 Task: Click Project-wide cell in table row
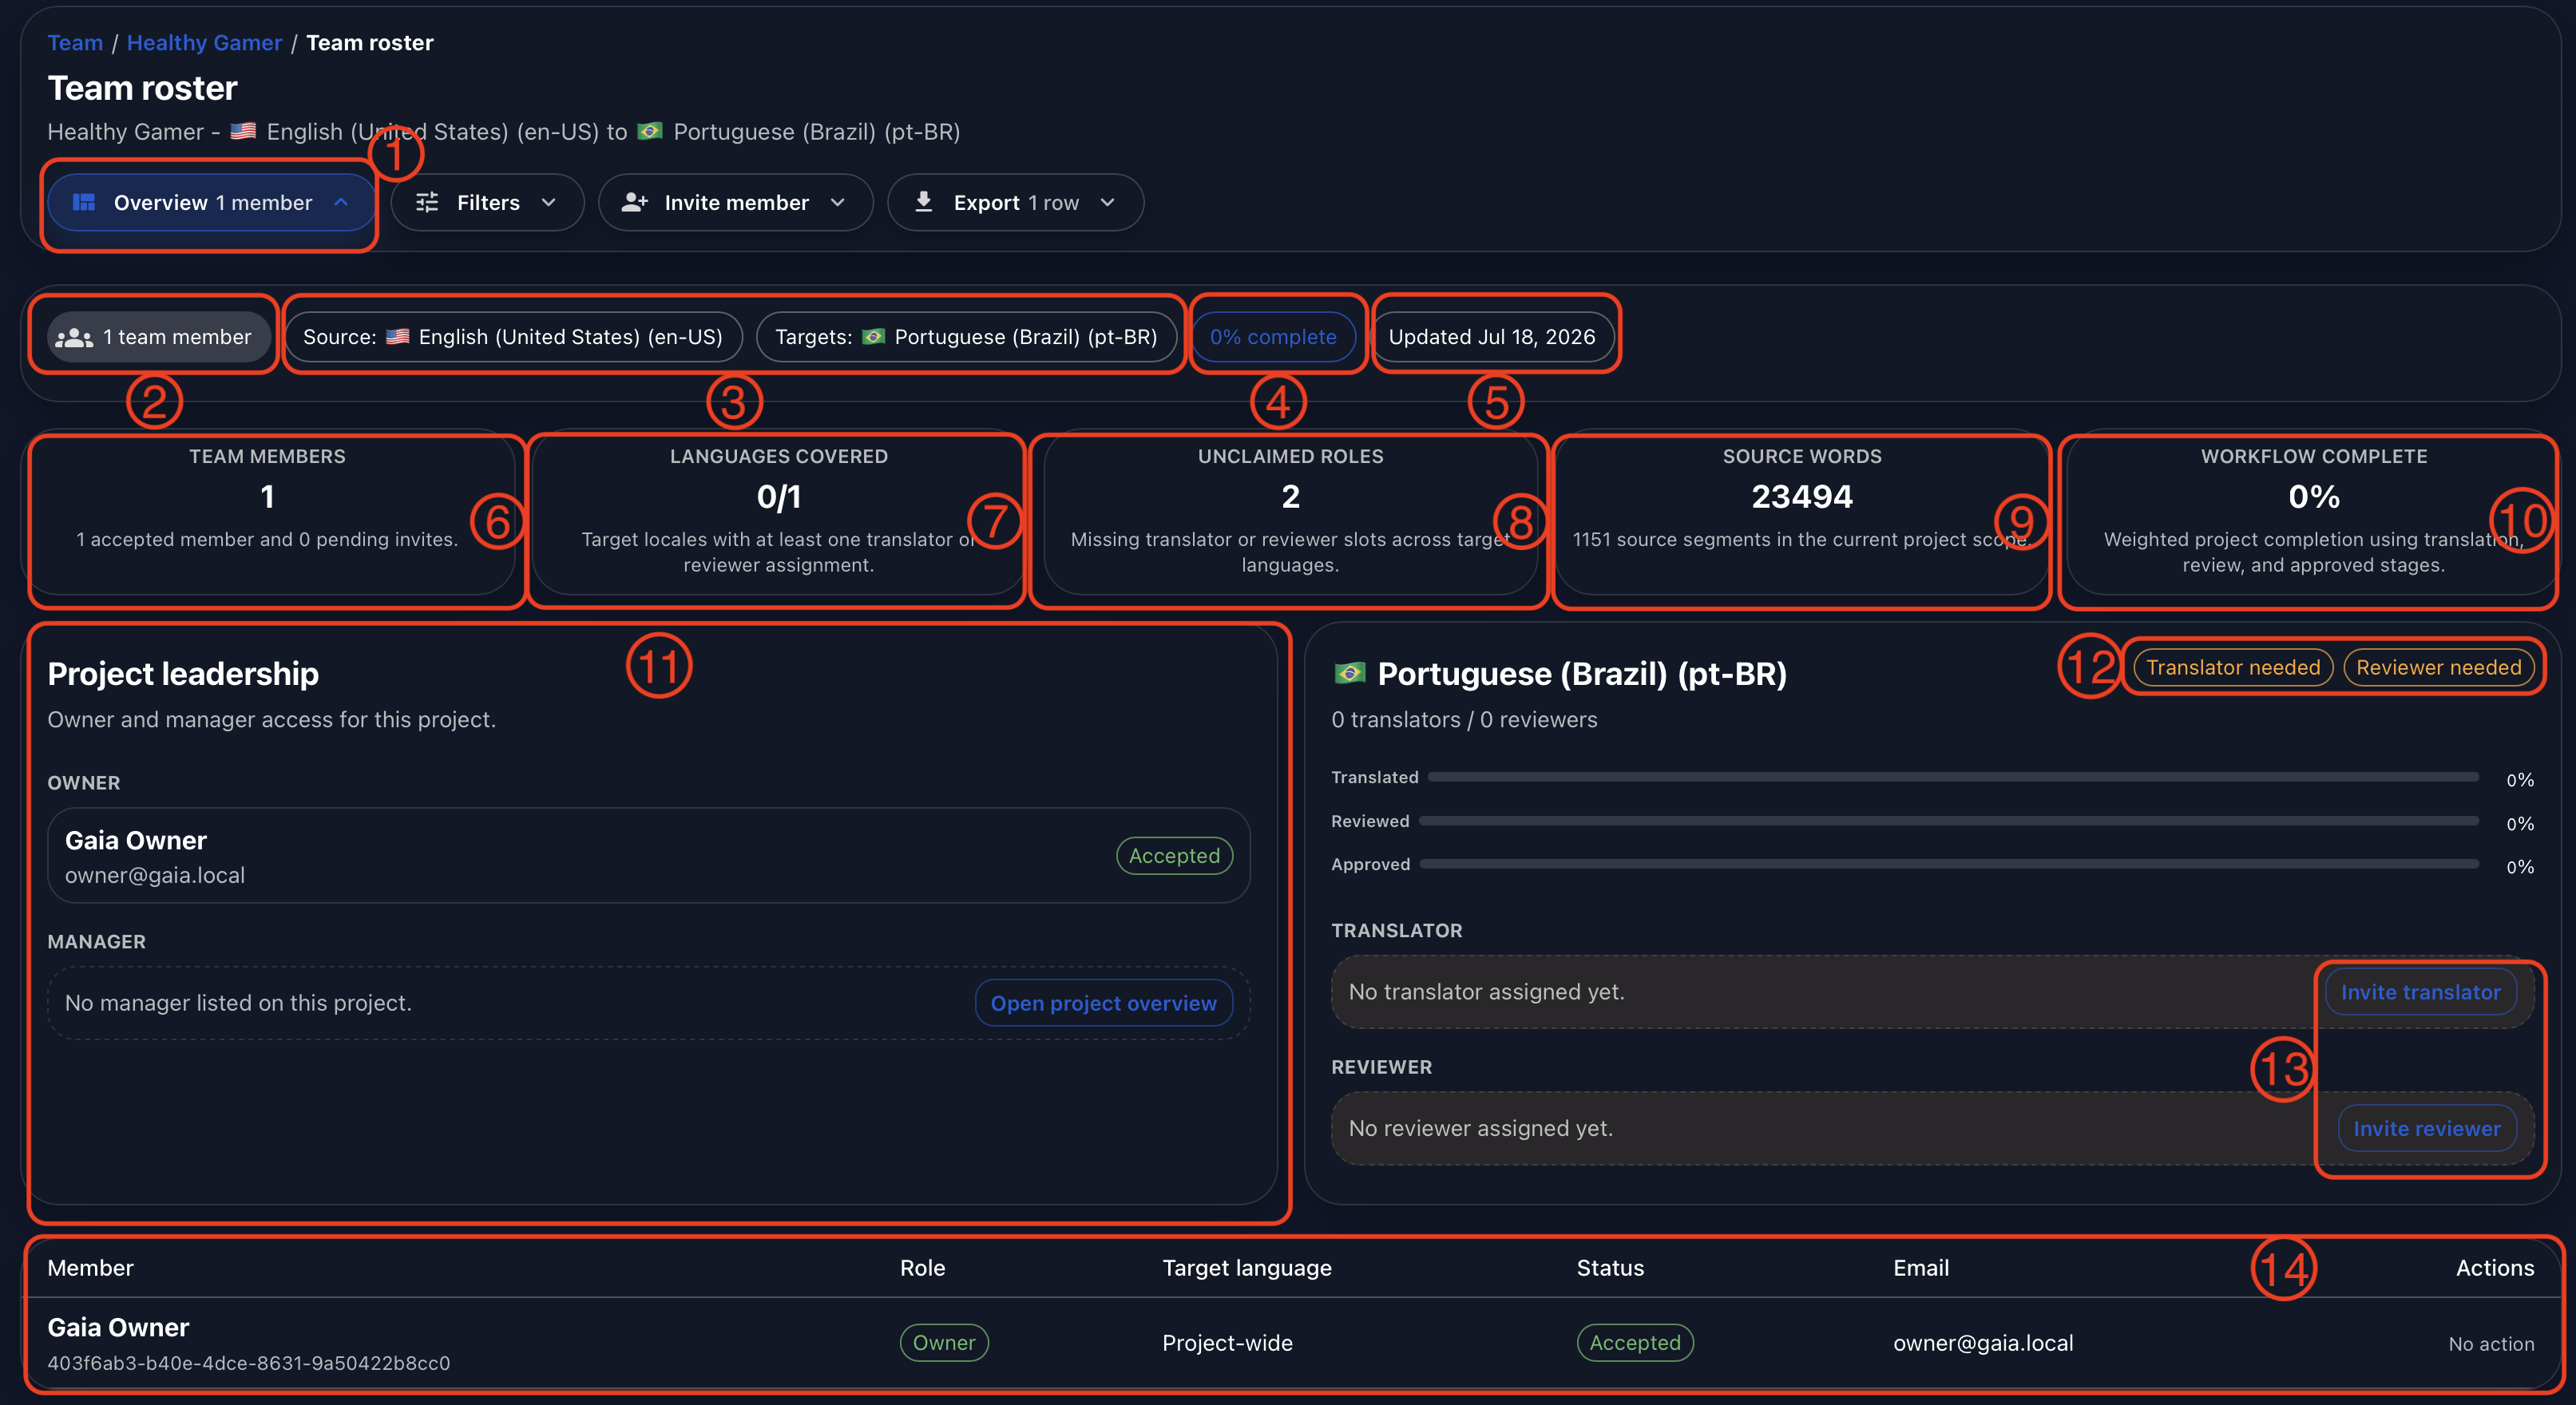[x=1227, y=1343]
